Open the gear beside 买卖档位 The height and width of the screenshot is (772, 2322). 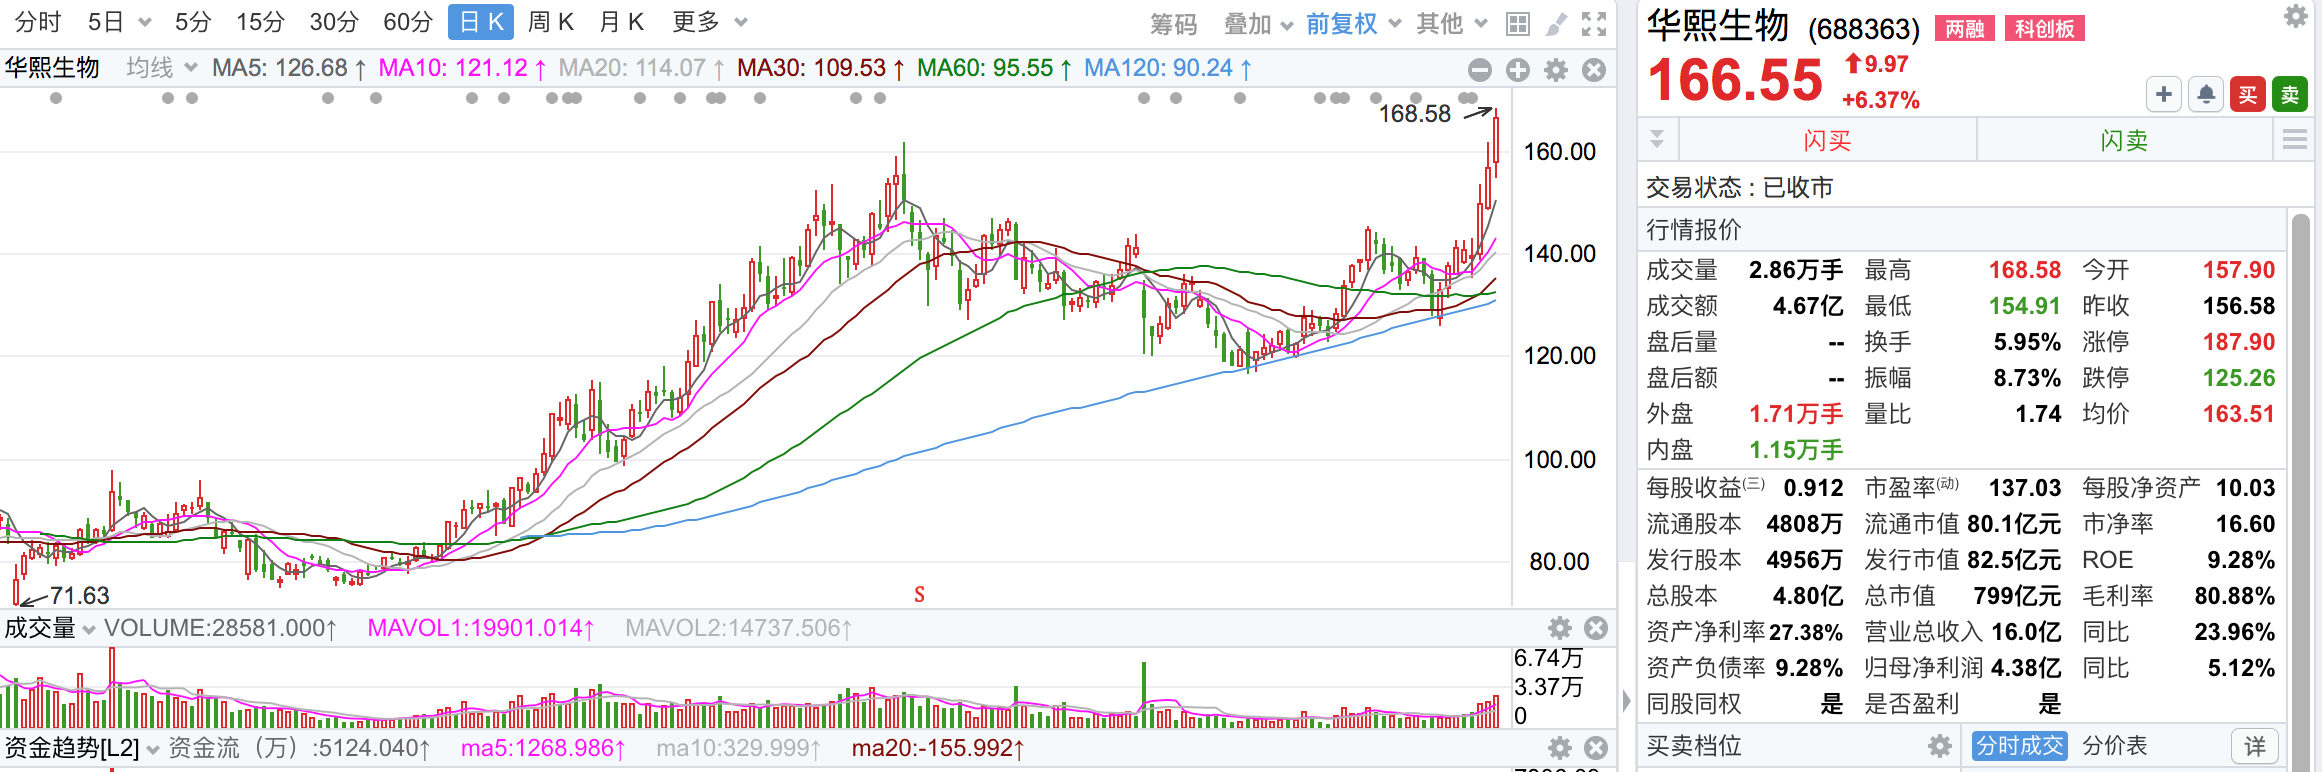coord(1940,746)
